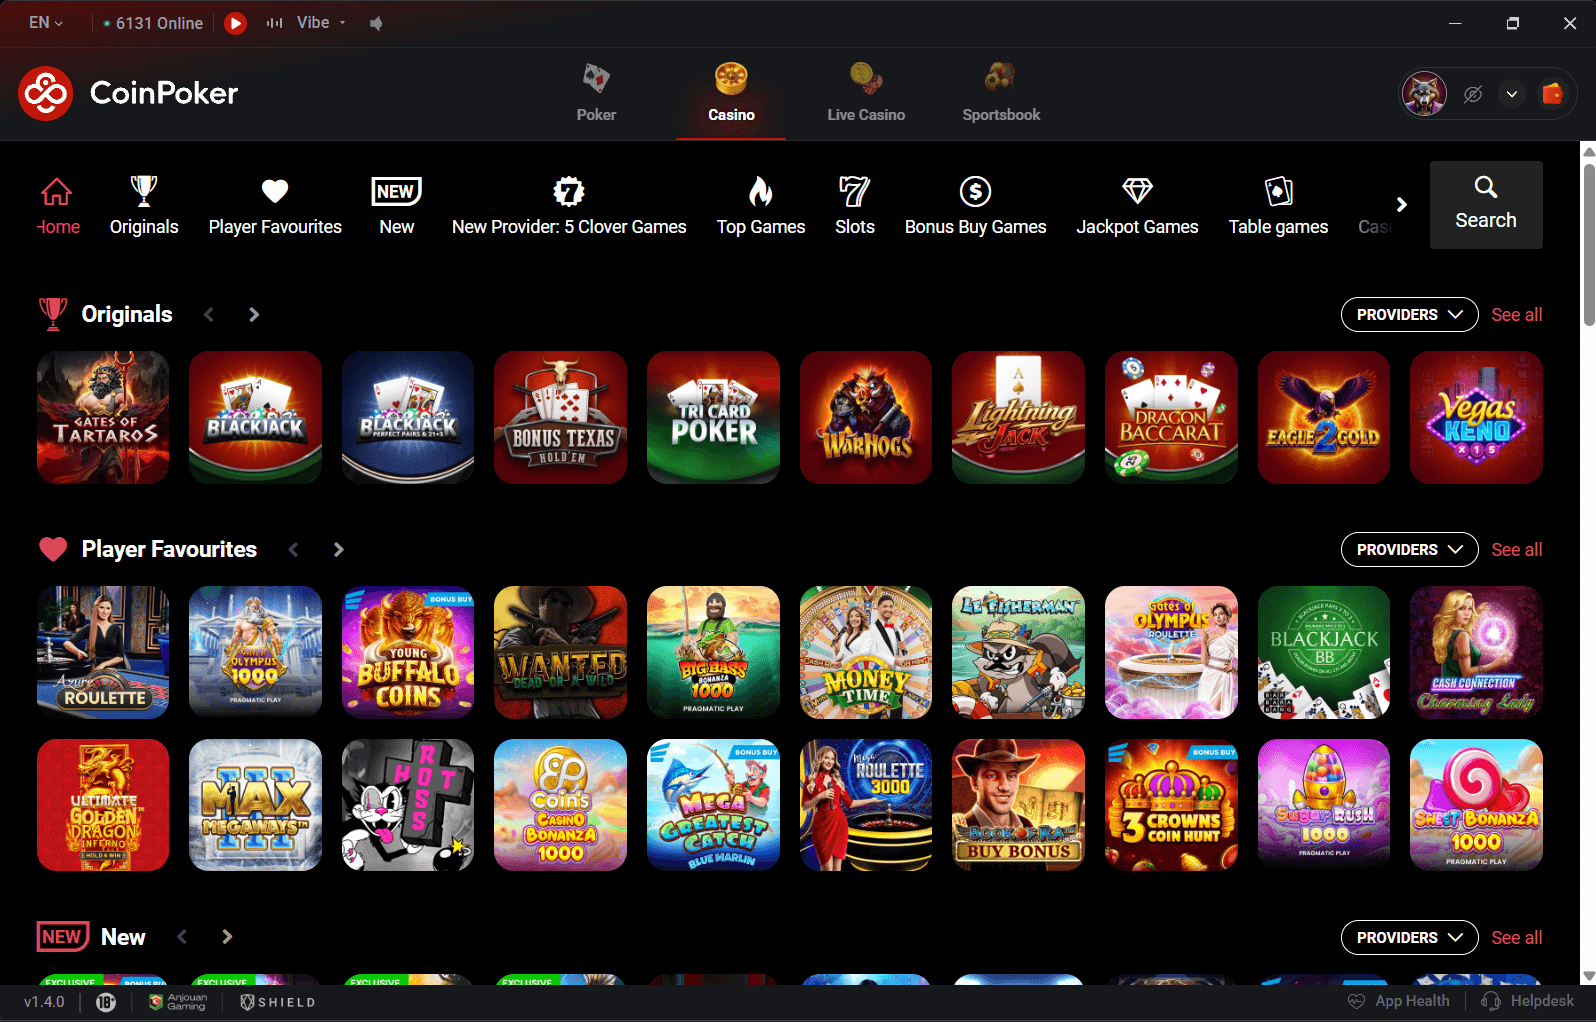Launch Wanted Dead or a Wild
Image resolution: width=1596 pixels, height=1022 pixels.
pos(560,652)
